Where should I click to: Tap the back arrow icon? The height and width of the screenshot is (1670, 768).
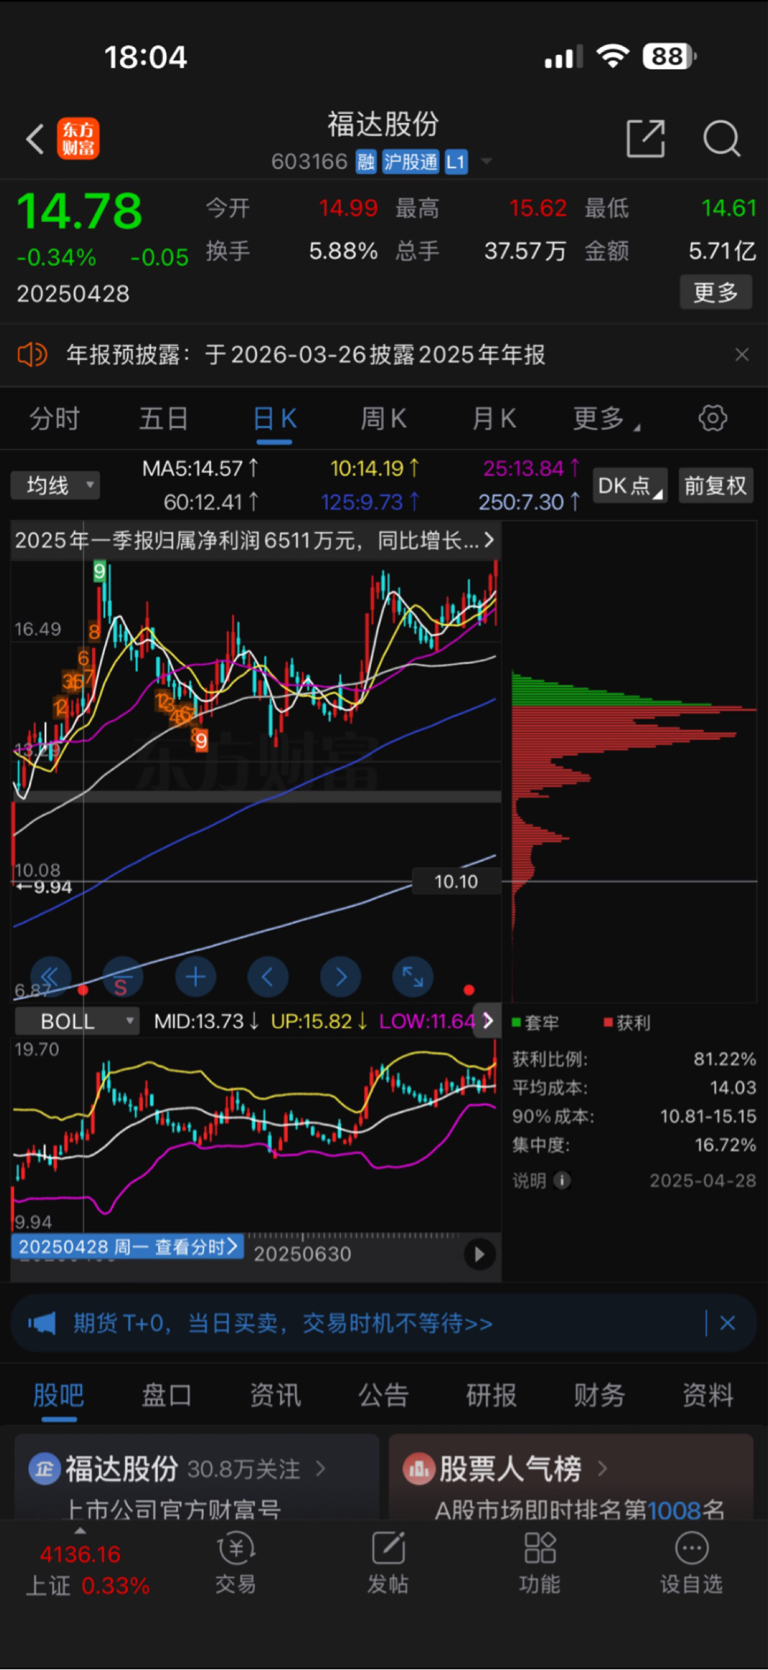(x=35, y=139)
